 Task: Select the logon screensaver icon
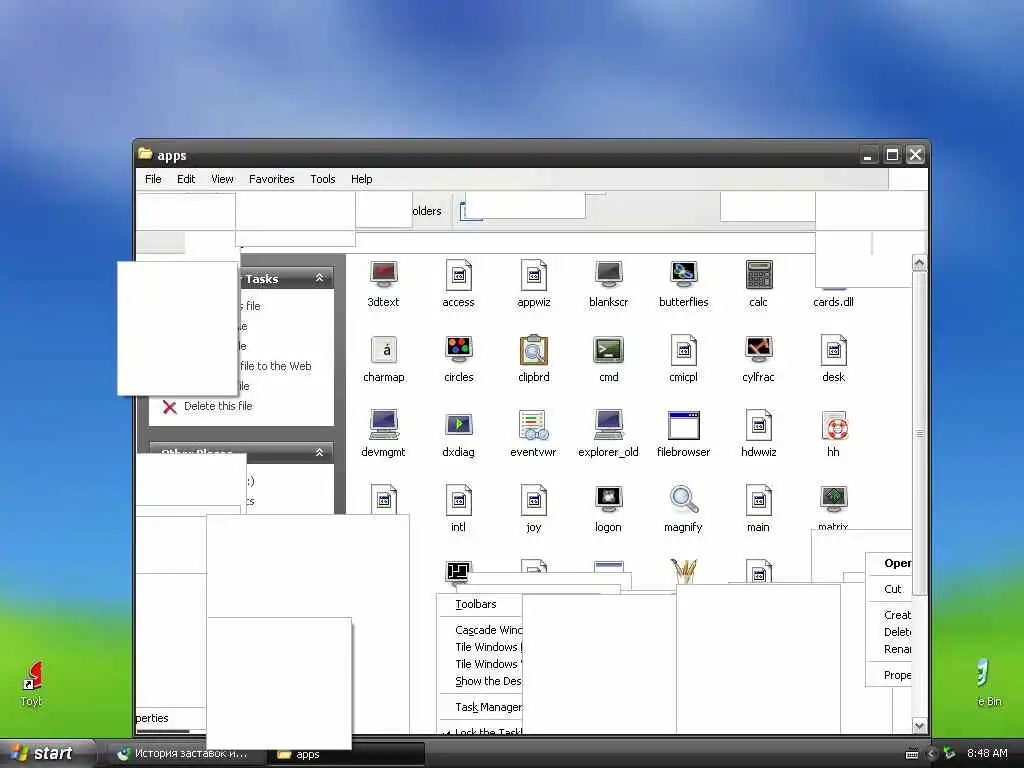click(609, 499)
